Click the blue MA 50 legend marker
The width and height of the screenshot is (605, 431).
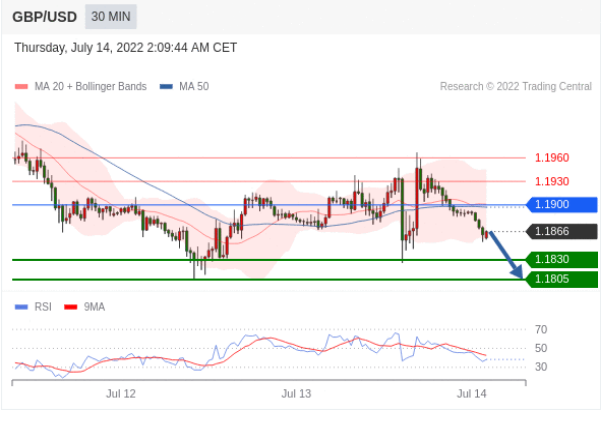click(x=166, y=87)
